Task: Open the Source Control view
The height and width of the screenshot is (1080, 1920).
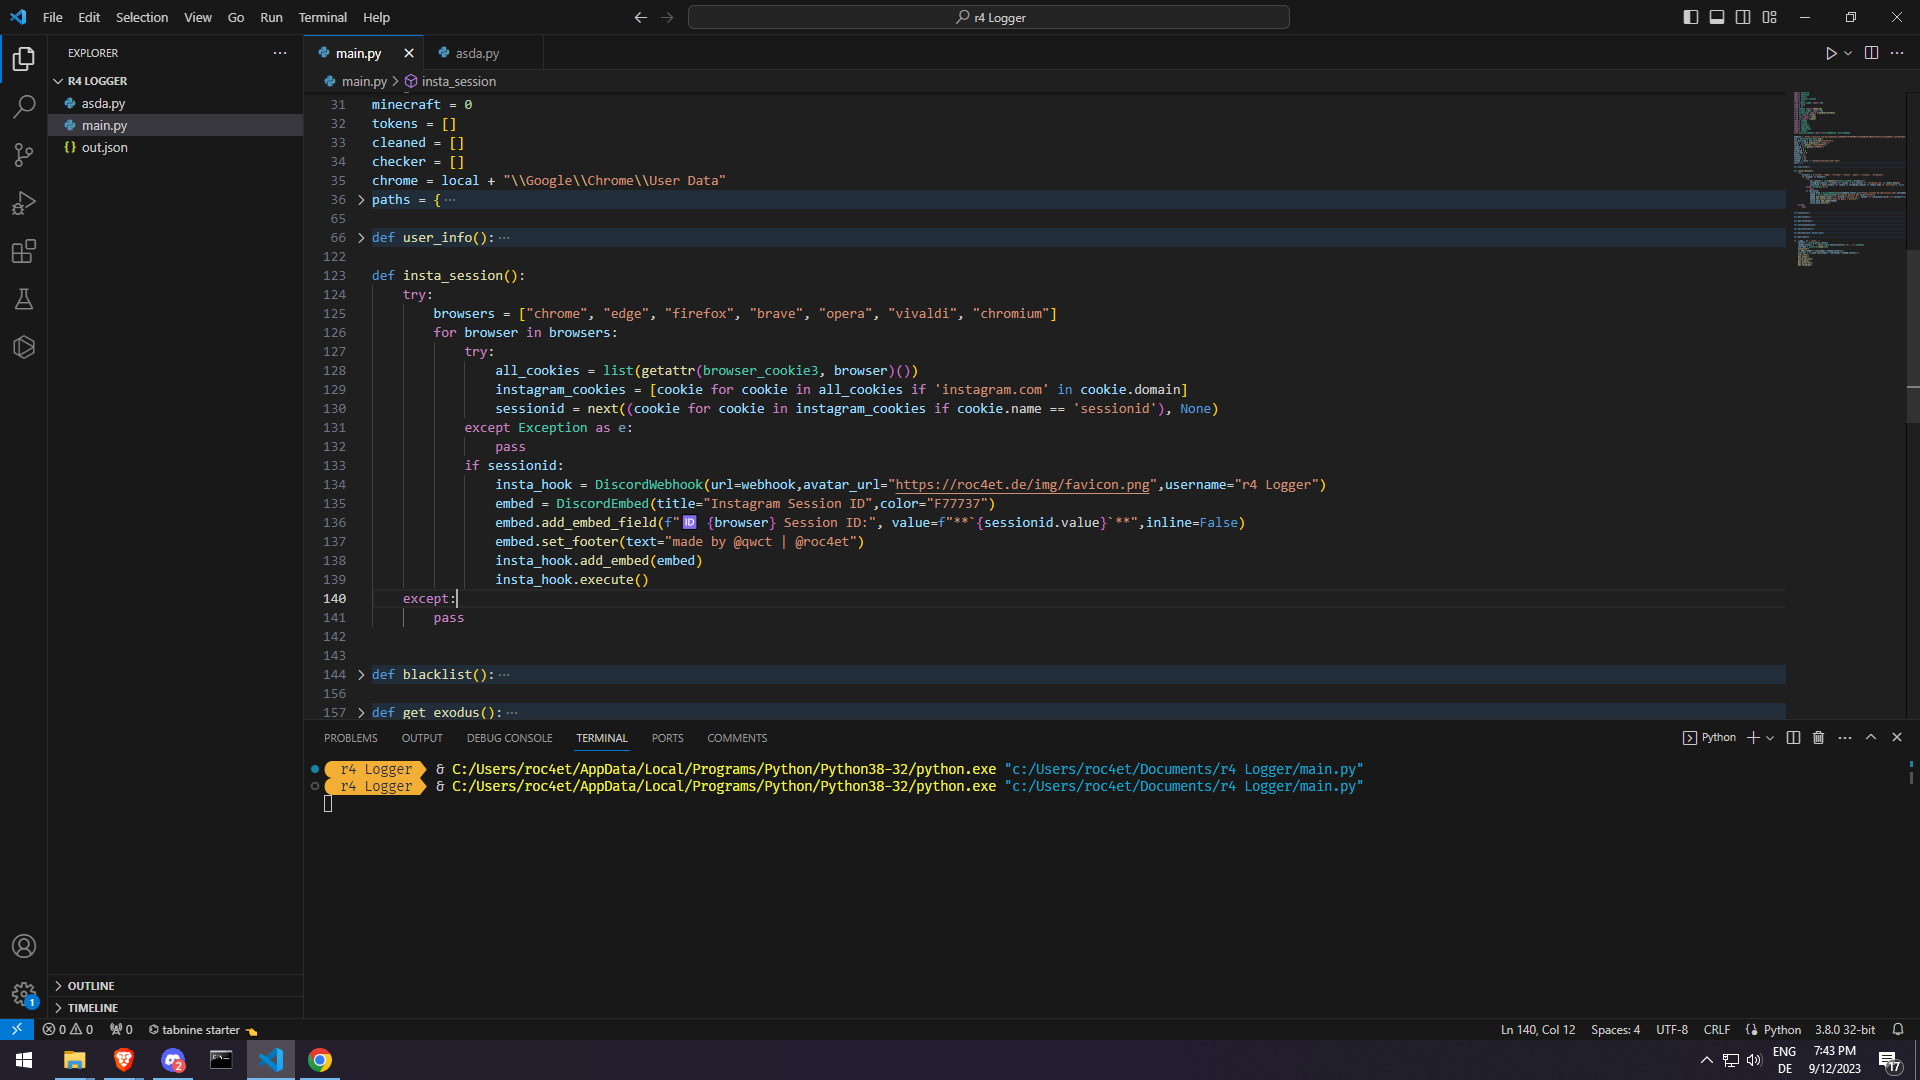Action: [24, 154]
